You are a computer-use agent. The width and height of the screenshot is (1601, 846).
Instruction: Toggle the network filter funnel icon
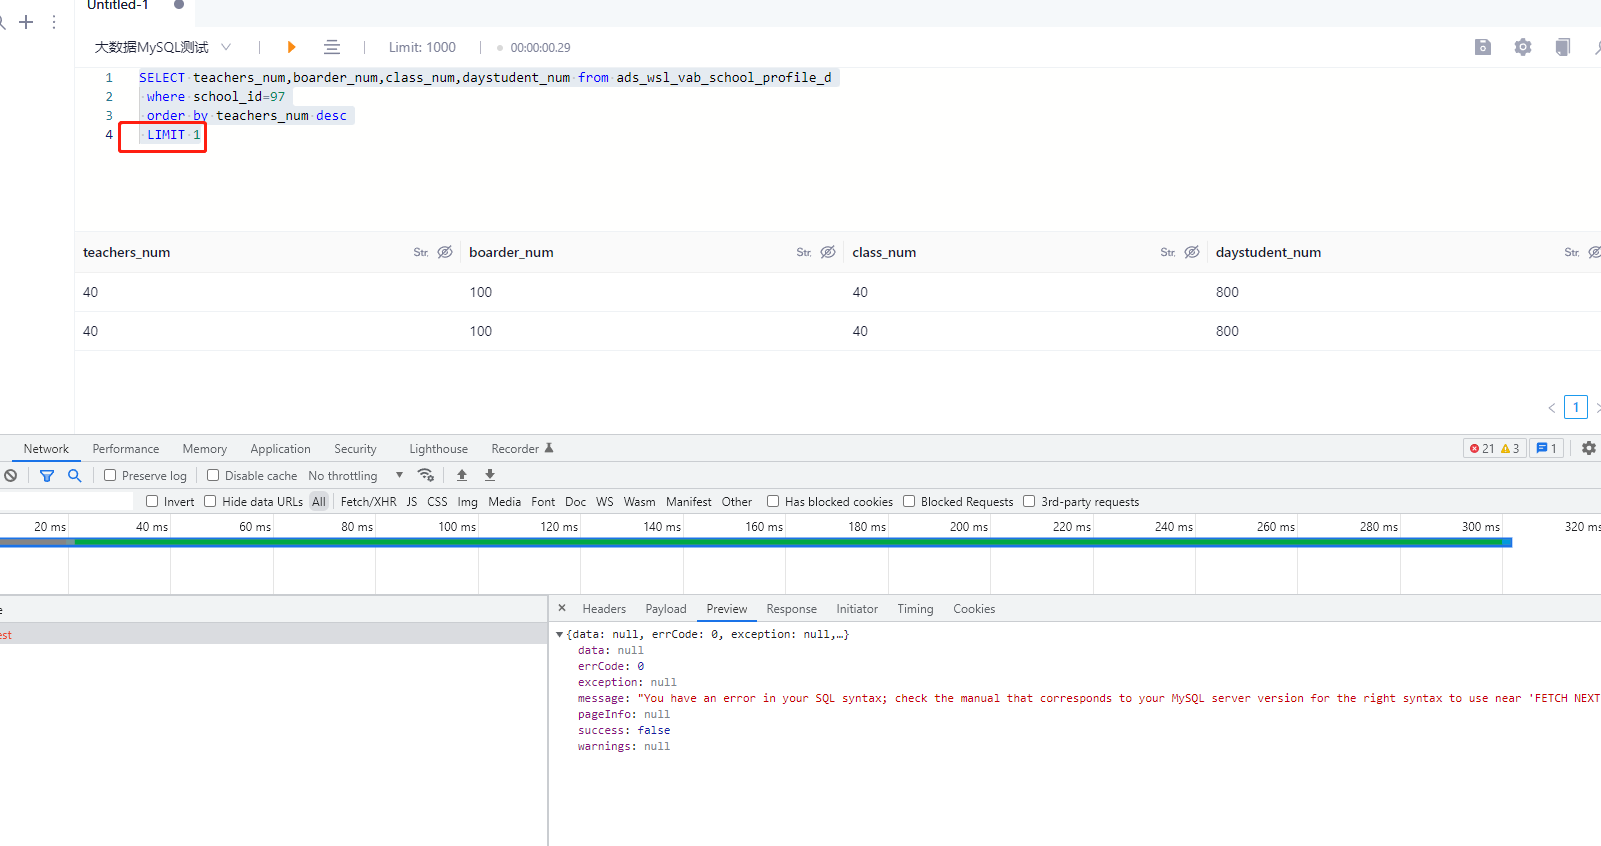[x=47, y=476]
